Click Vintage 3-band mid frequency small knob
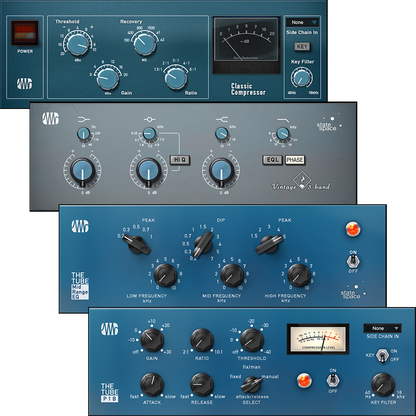The width and height of the screenshot is (416, 416). click(149, 134)
